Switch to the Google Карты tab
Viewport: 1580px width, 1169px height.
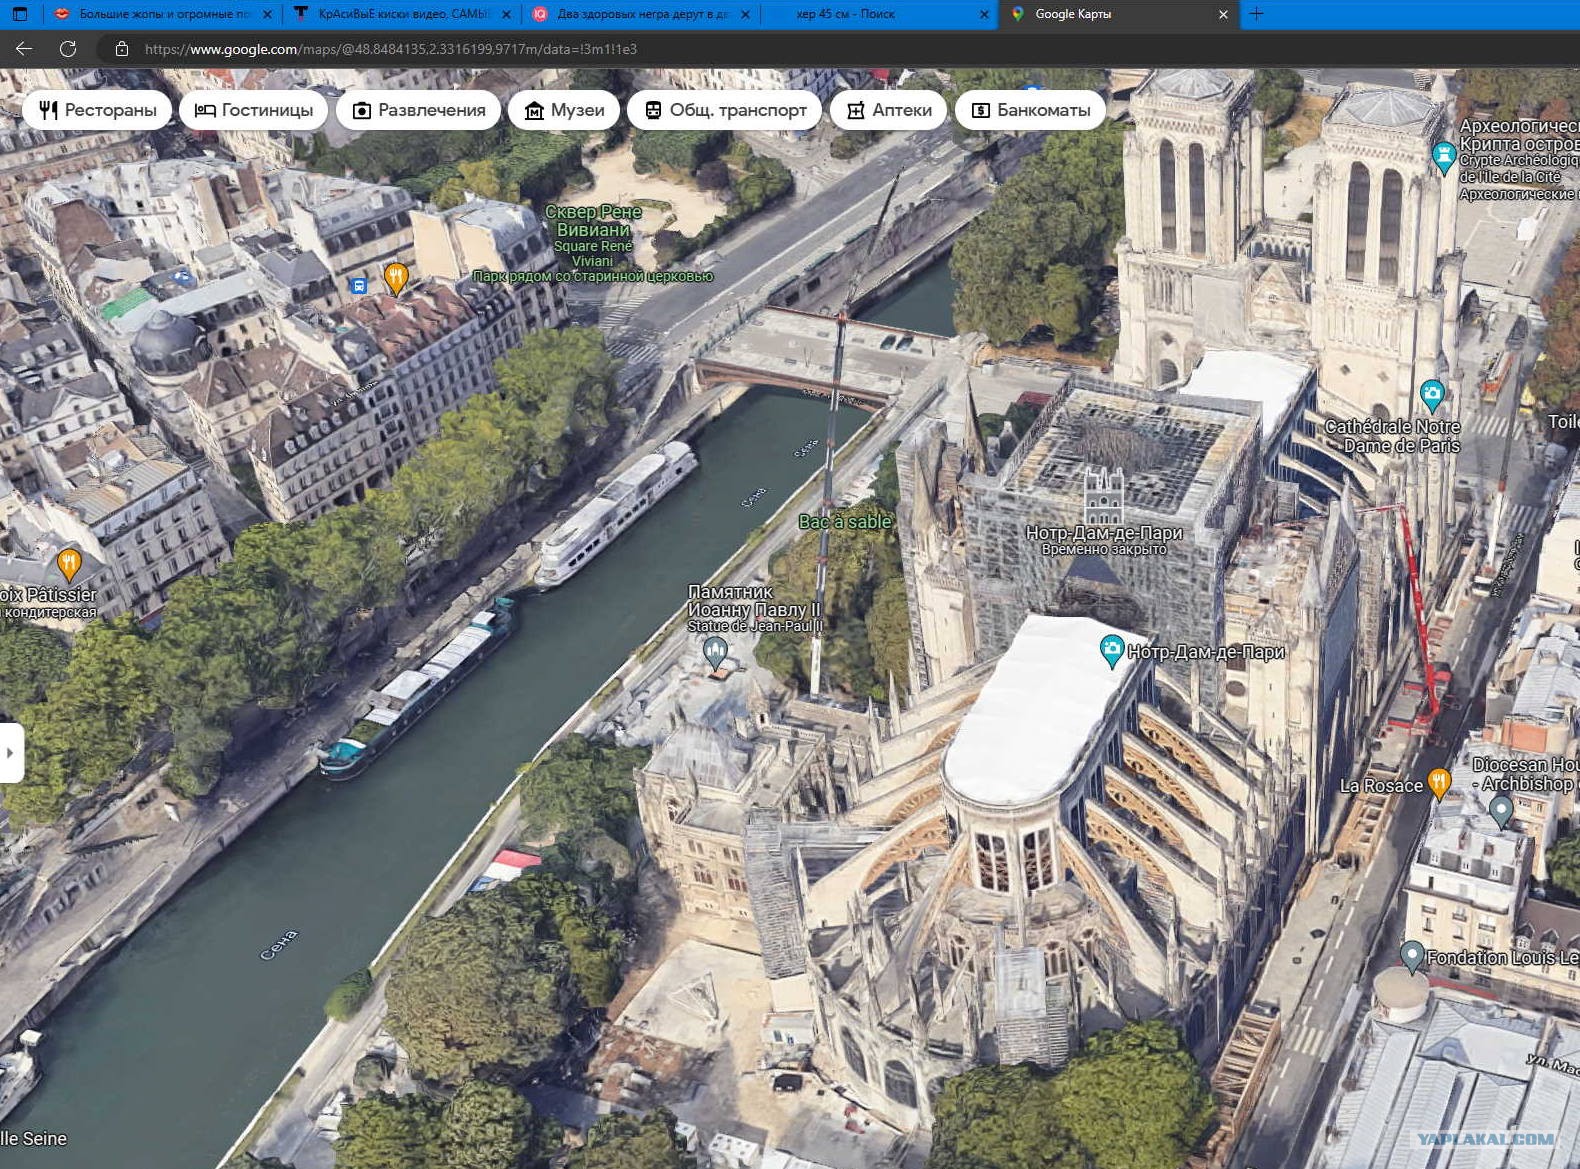1119,14
